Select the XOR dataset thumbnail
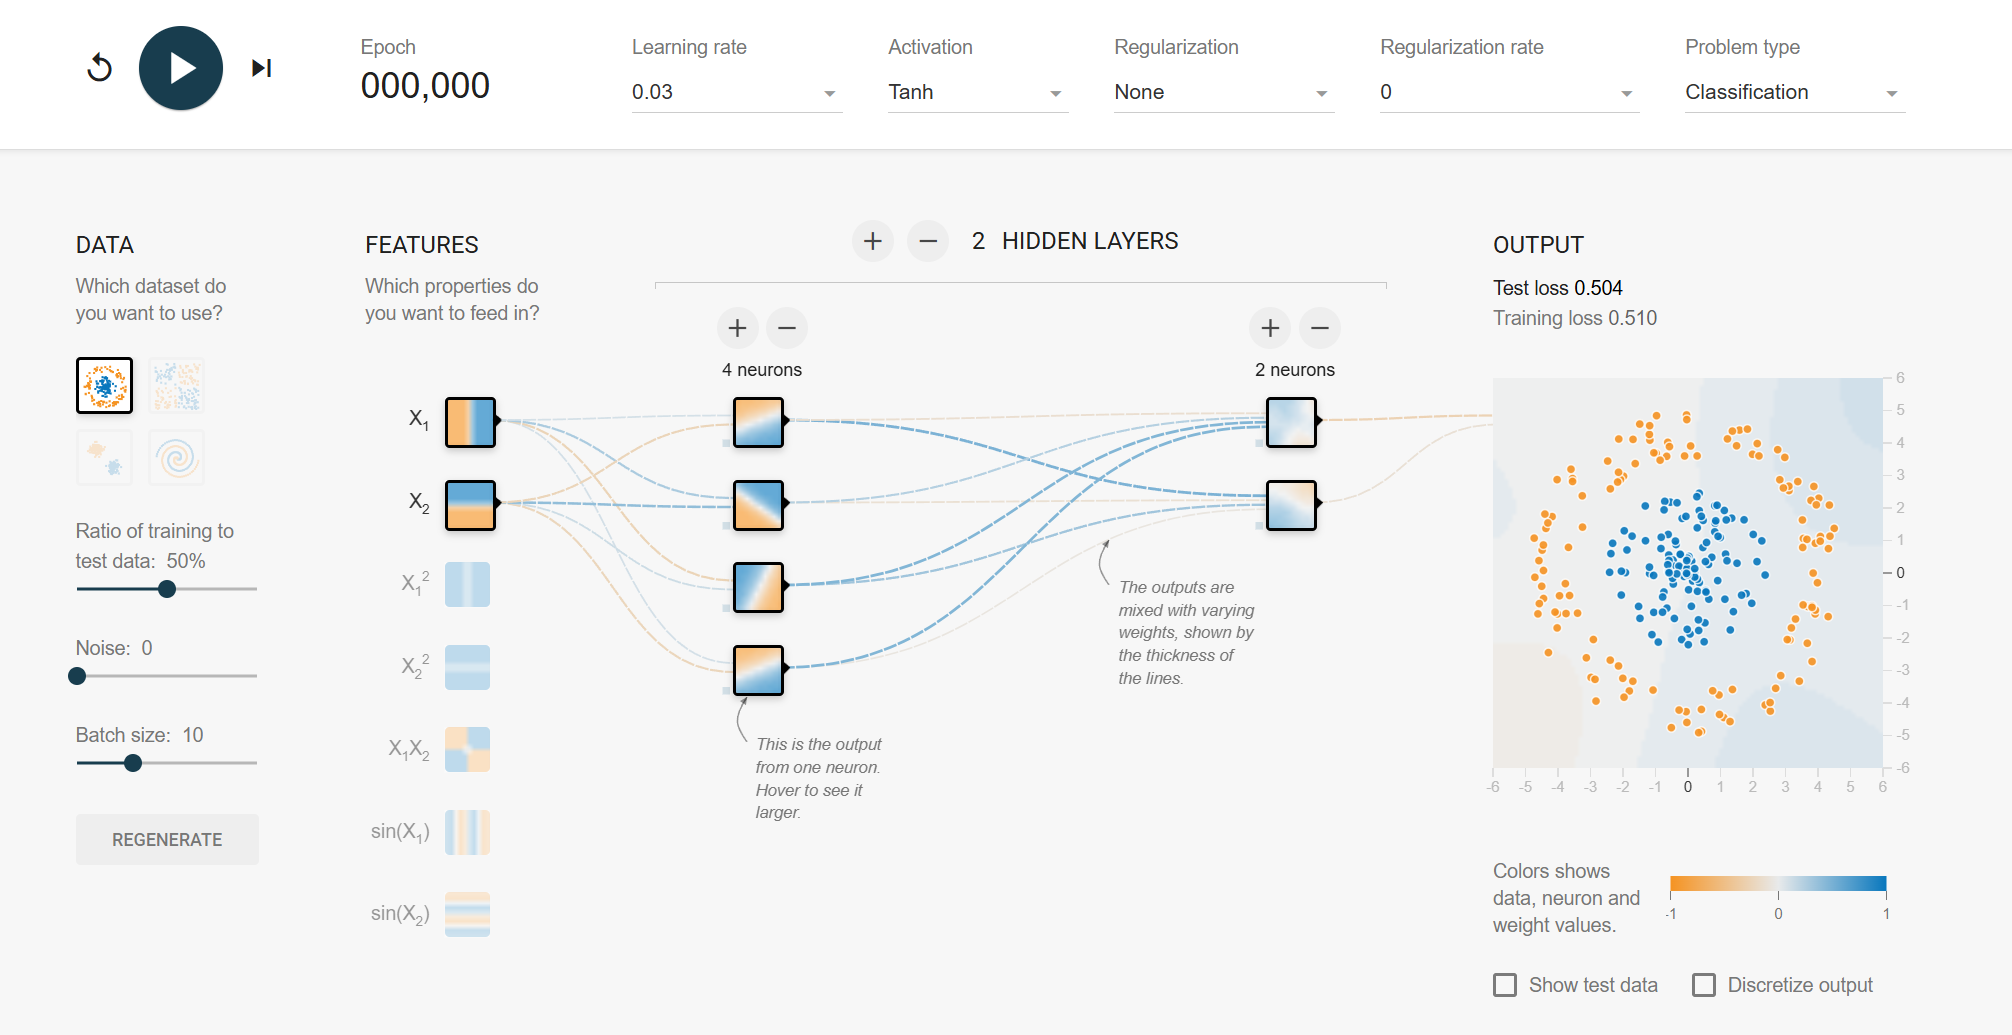This screenshot has height=1035, width=2012. 177,385
